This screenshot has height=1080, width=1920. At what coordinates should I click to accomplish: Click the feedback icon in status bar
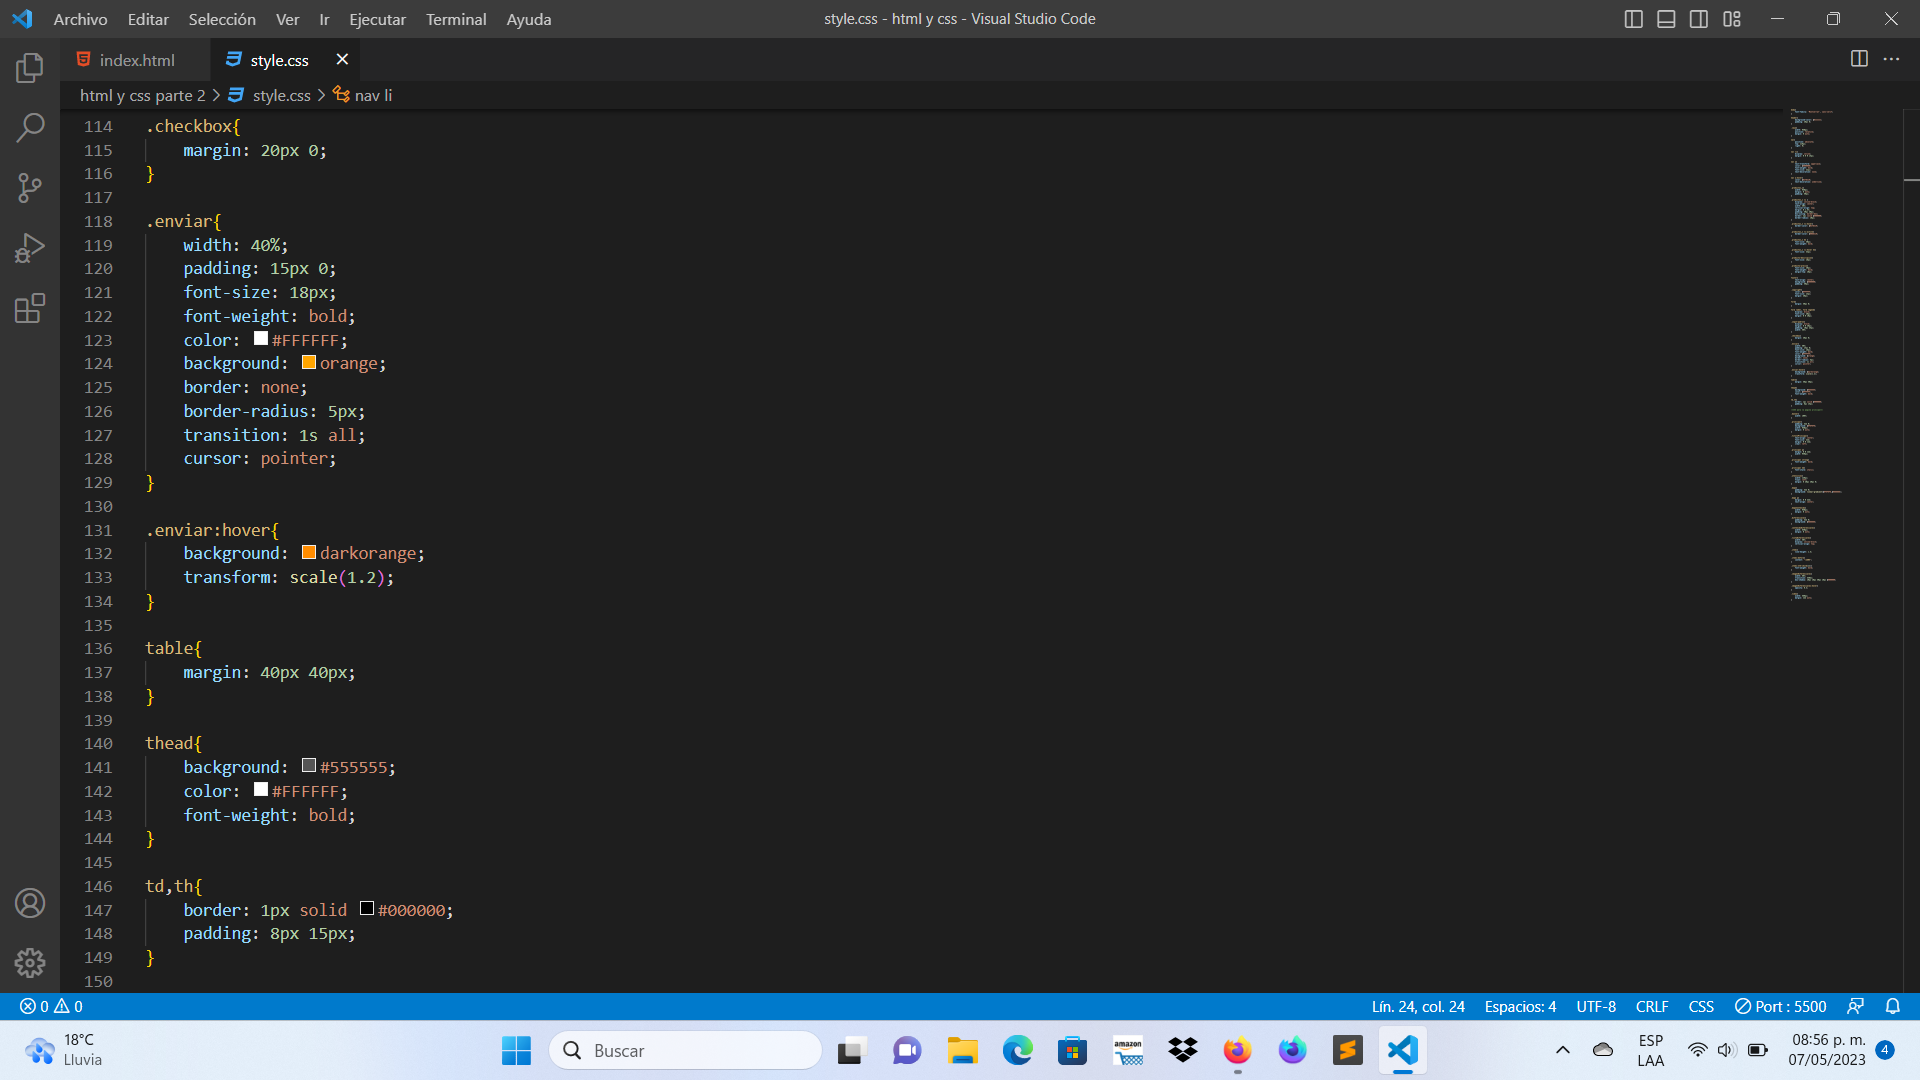[x=1855, y=1006]
